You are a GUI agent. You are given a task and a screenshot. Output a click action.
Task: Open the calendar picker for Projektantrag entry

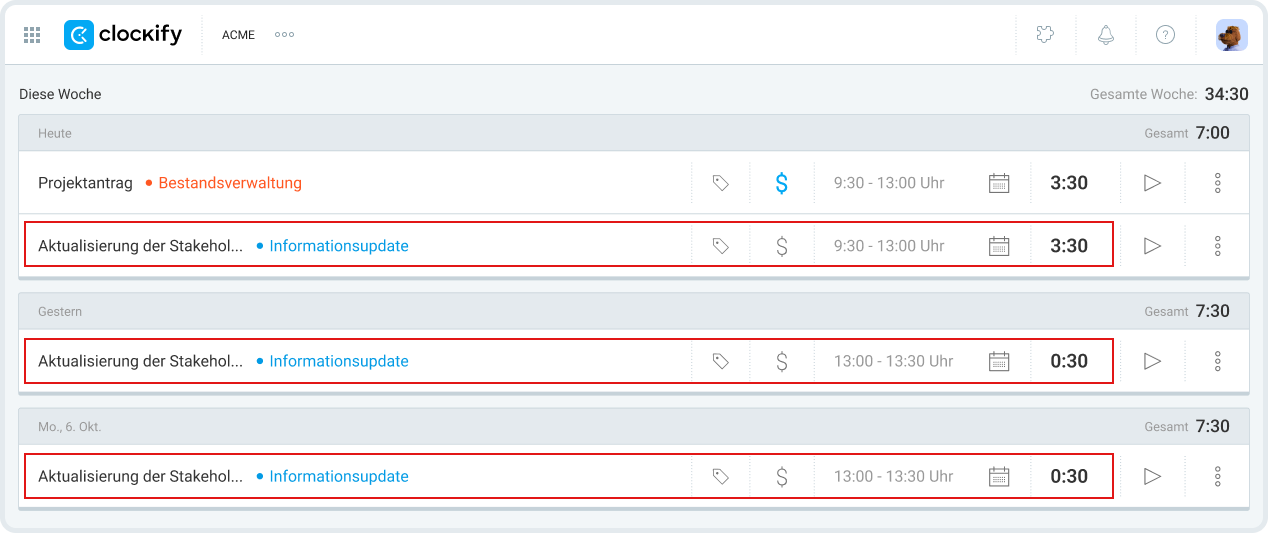click(999, 183)
